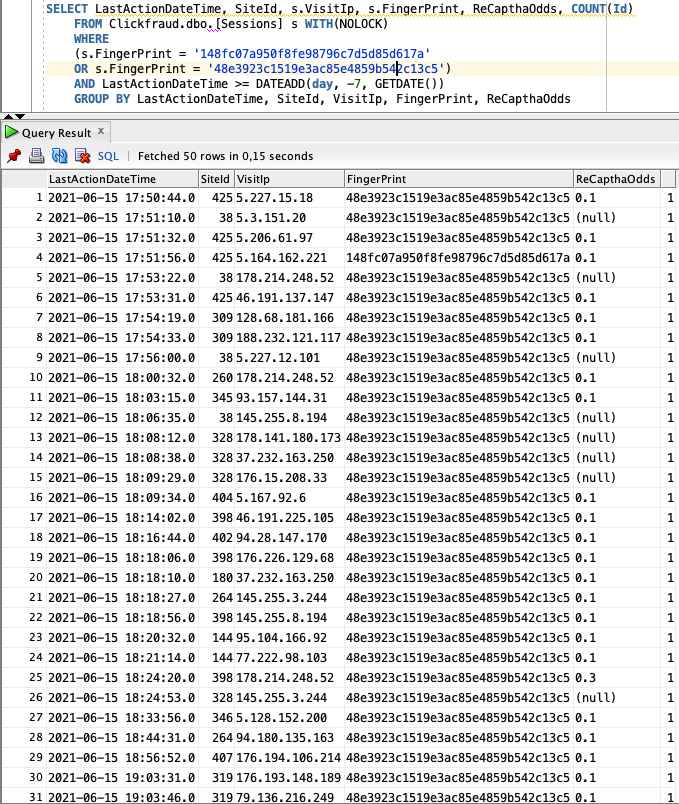Click the GROUP BY keyword in editor
The width and height of the screenshot is (679, 804).
tap(102, 99)
